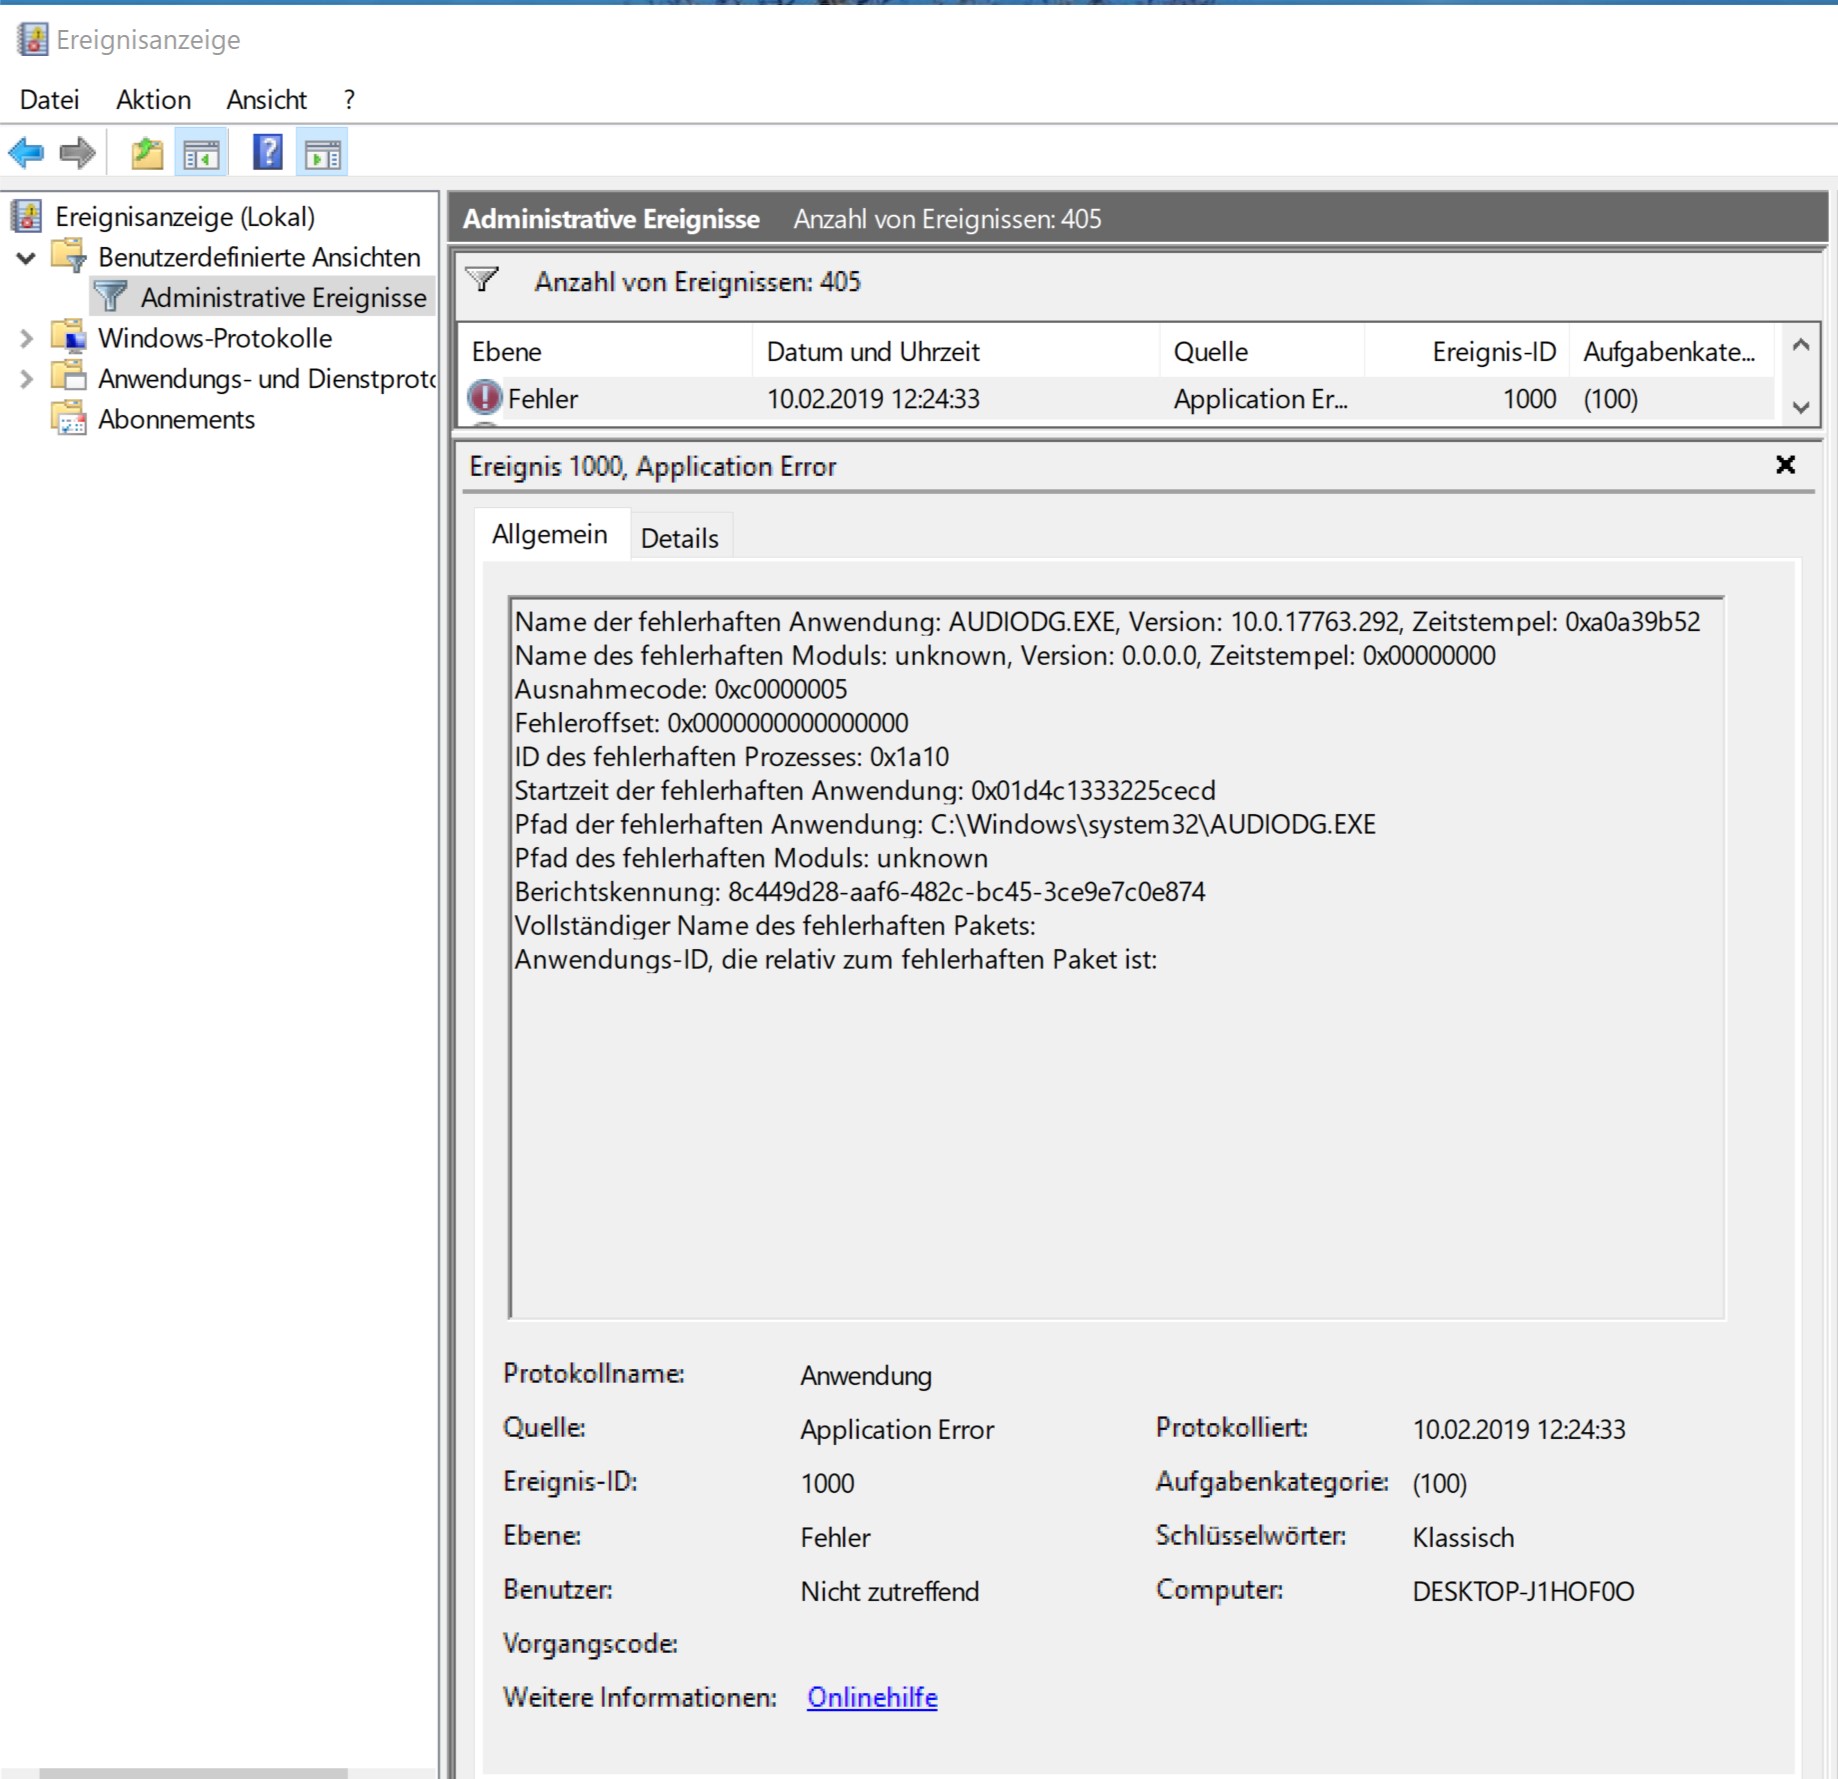This screenshot has width=1838, height=1779.
Task: Switch to the Allgemein tab
Action: [550, 534]
